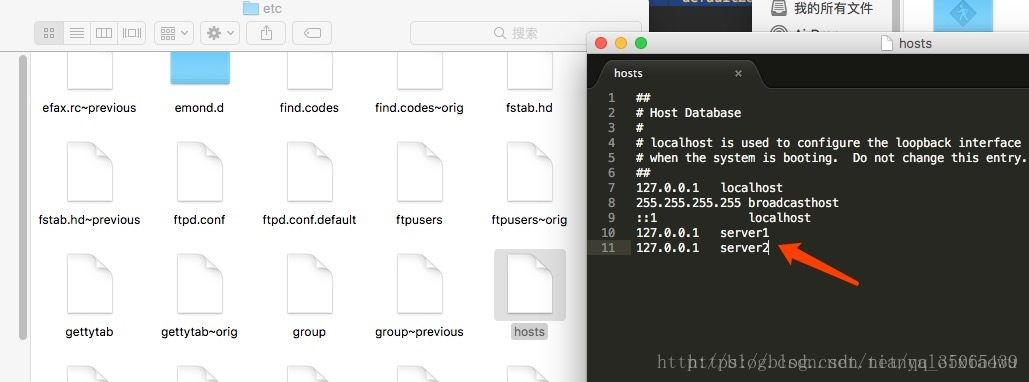This screenshot has height=382, width=1029.
Task: Select the group~previous file icon
Action: point(419,284)
